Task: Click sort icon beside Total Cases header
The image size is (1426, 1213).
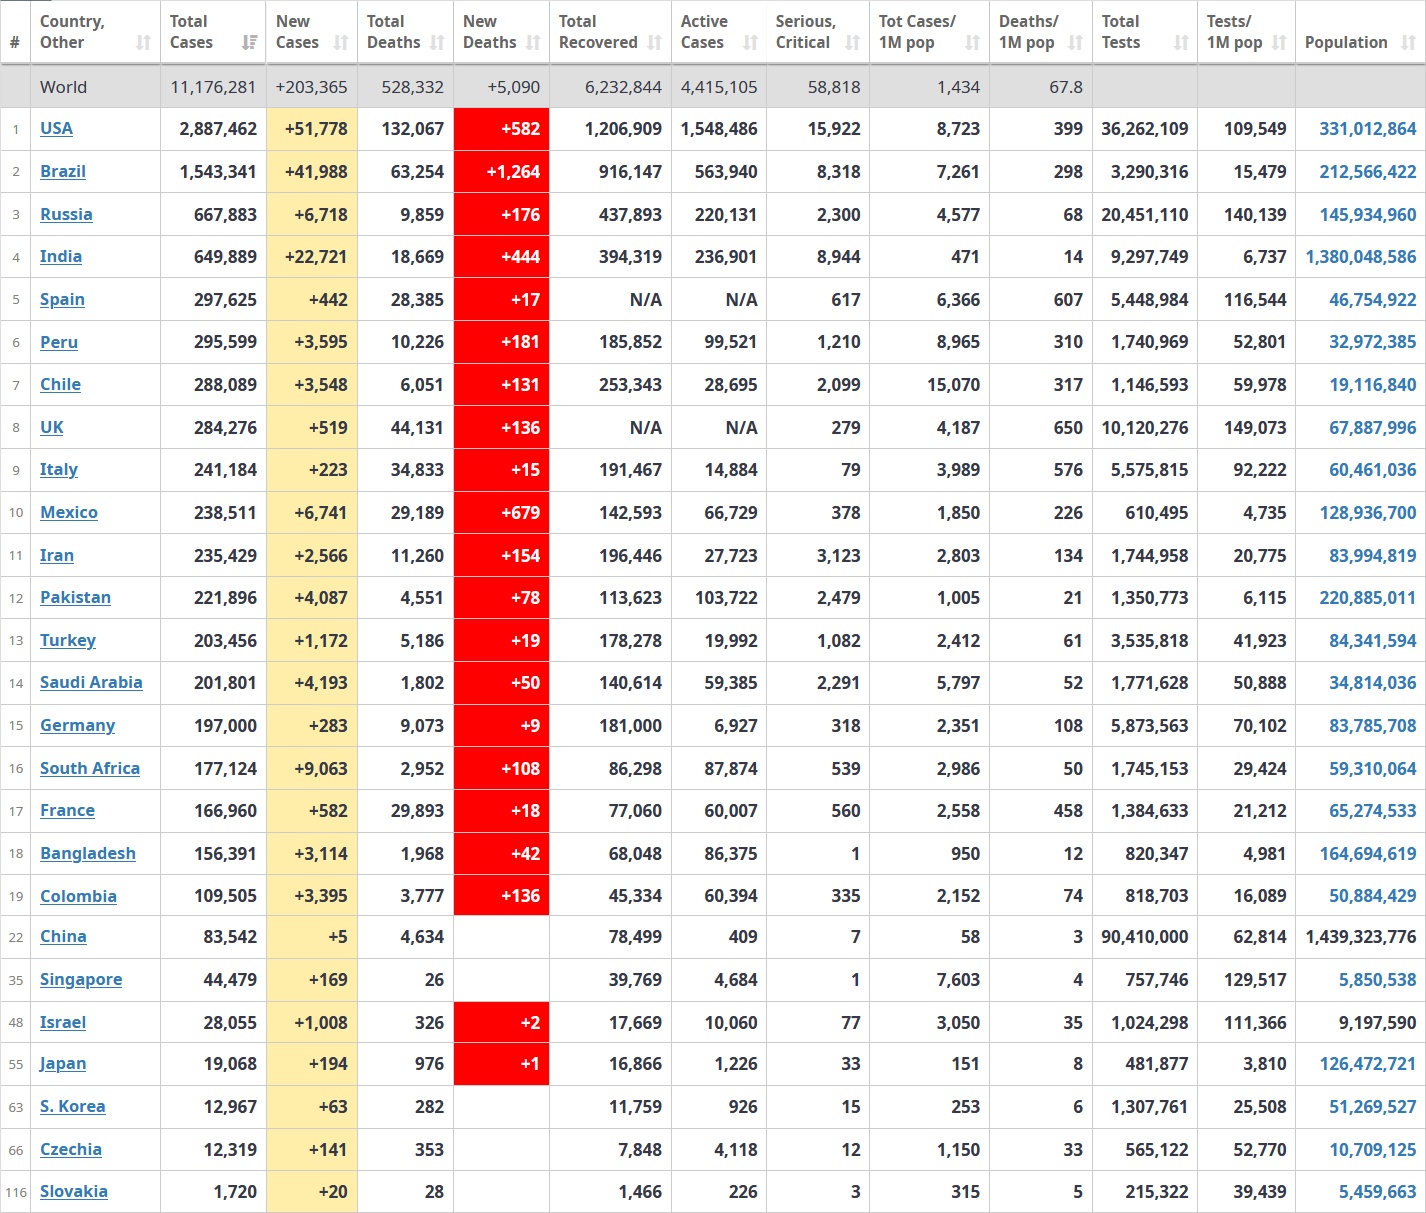Action: tap(249, 43)
